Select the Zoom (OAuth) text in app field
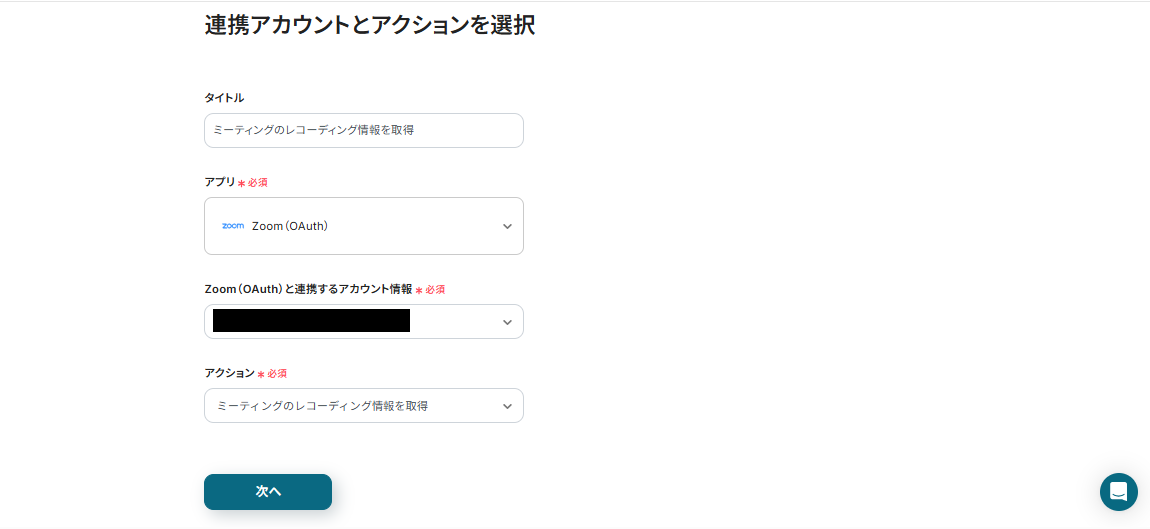This screenshot has height=529, width=1150. coord(290,226)
